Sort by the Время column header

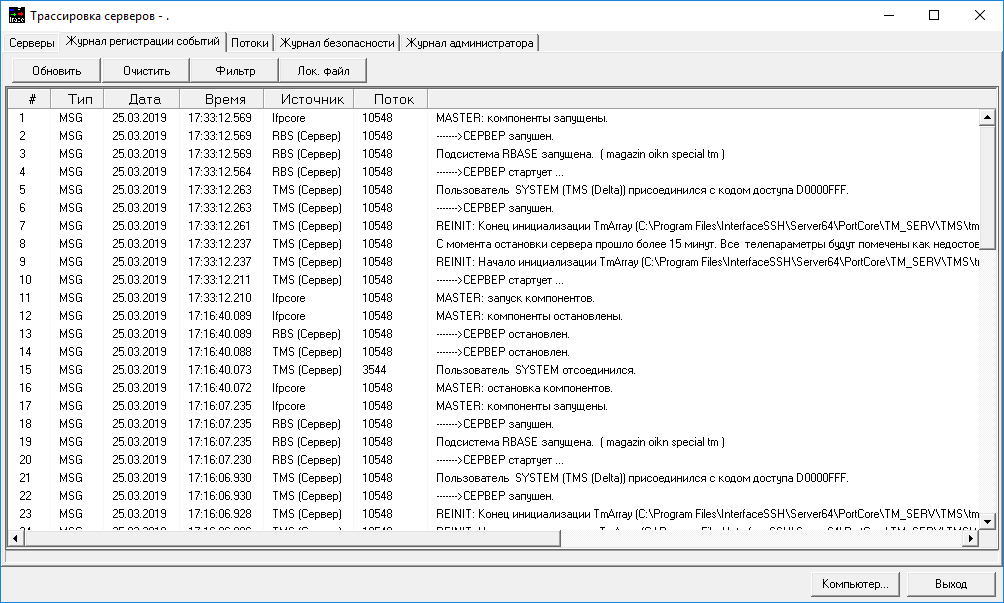(x=221, y=99)
